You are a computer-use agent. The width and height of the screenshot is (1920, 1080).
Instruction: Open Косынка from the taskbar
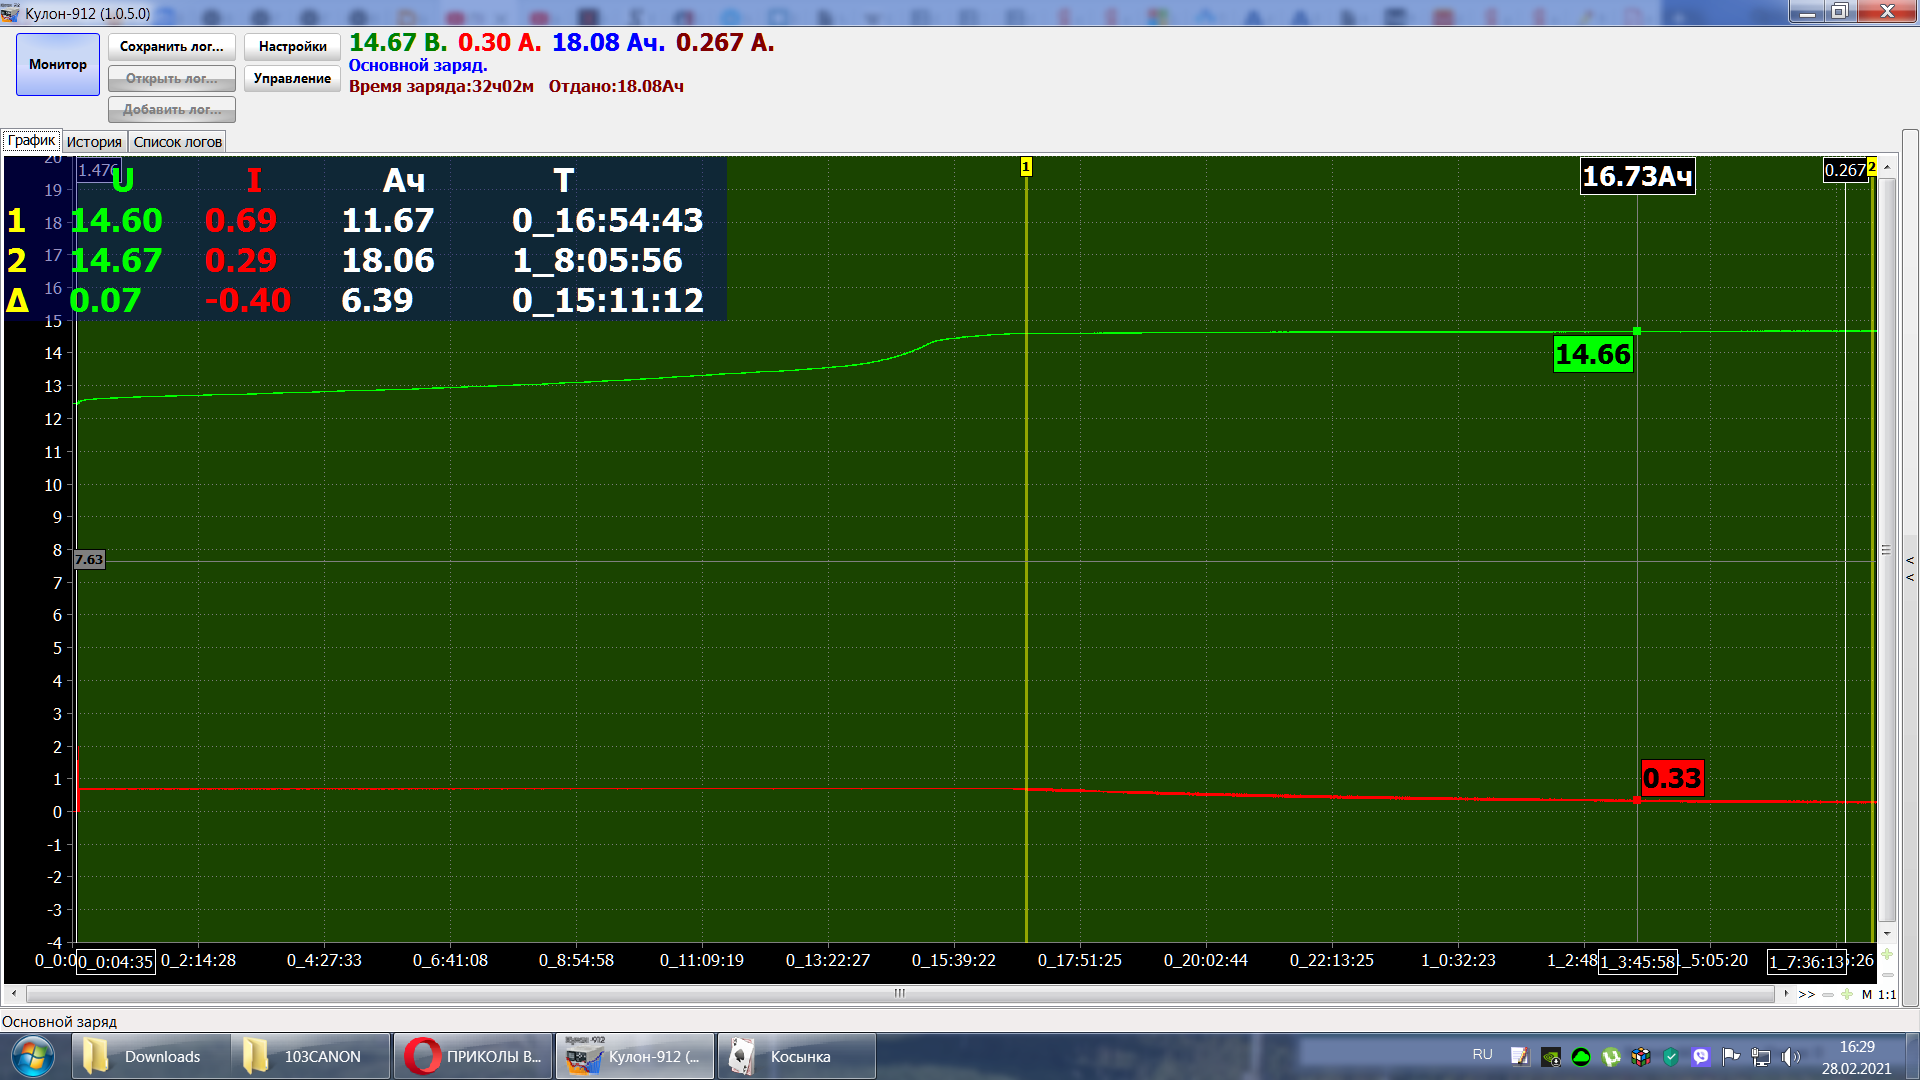click(796, 1056)
